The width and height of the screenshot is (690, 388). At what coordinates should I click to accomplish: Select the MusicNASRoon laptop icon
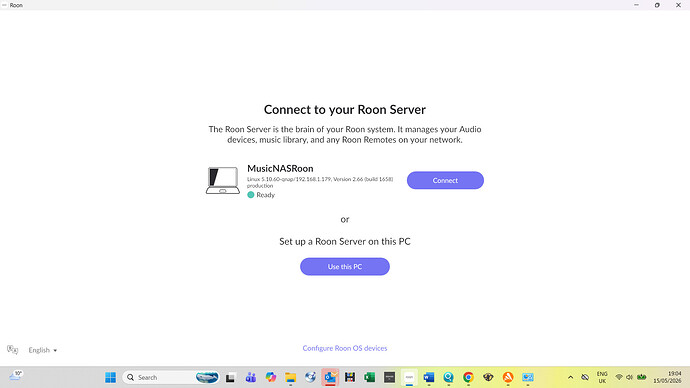click(x=223, y=180)
